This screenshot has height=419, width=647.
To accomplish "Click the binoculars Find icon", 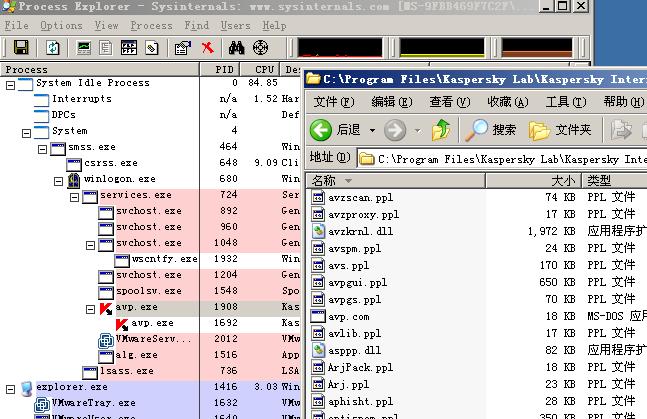I will pyautogui.click(x=236, y=48).
